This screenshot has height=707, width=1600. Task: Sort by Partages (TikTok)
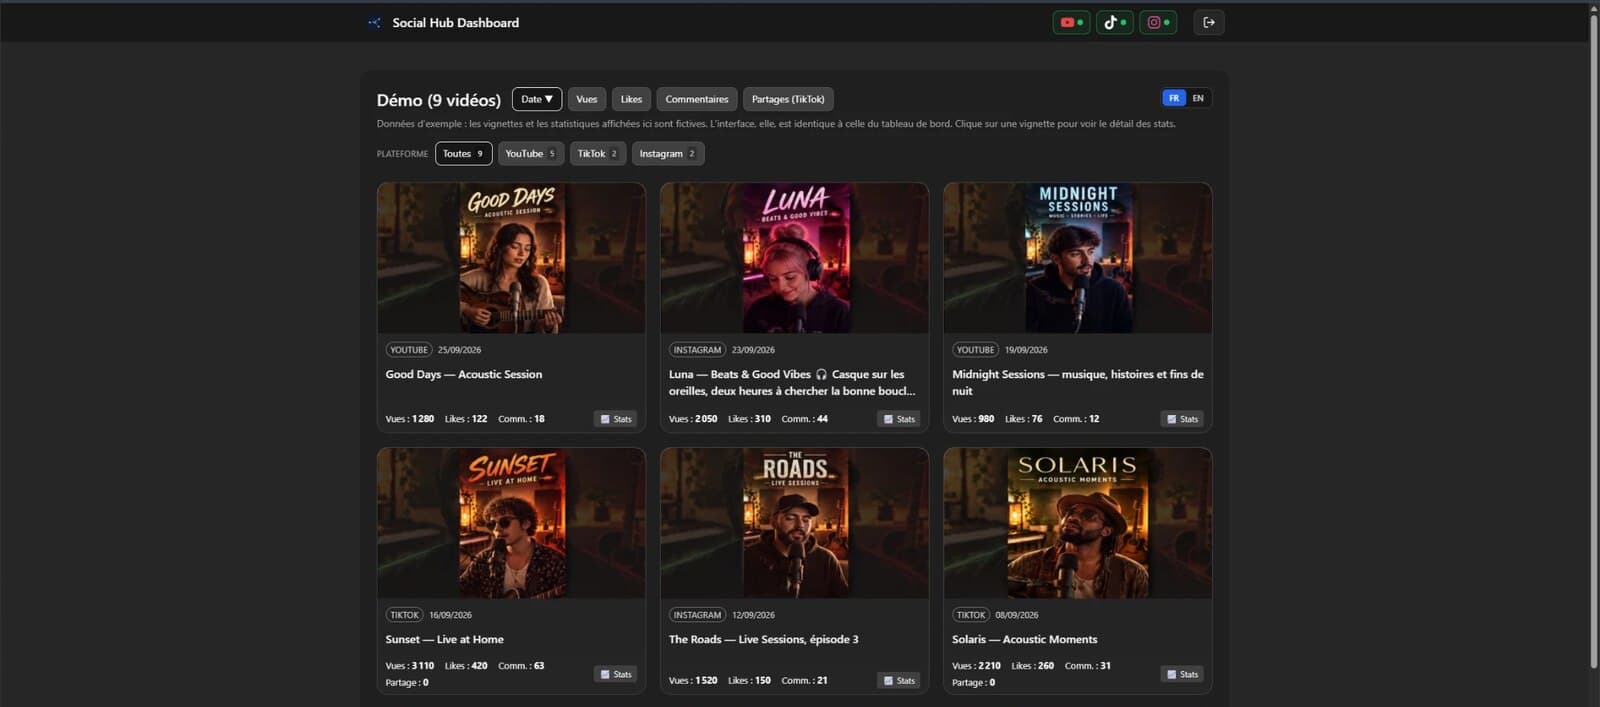coord(788,99)
